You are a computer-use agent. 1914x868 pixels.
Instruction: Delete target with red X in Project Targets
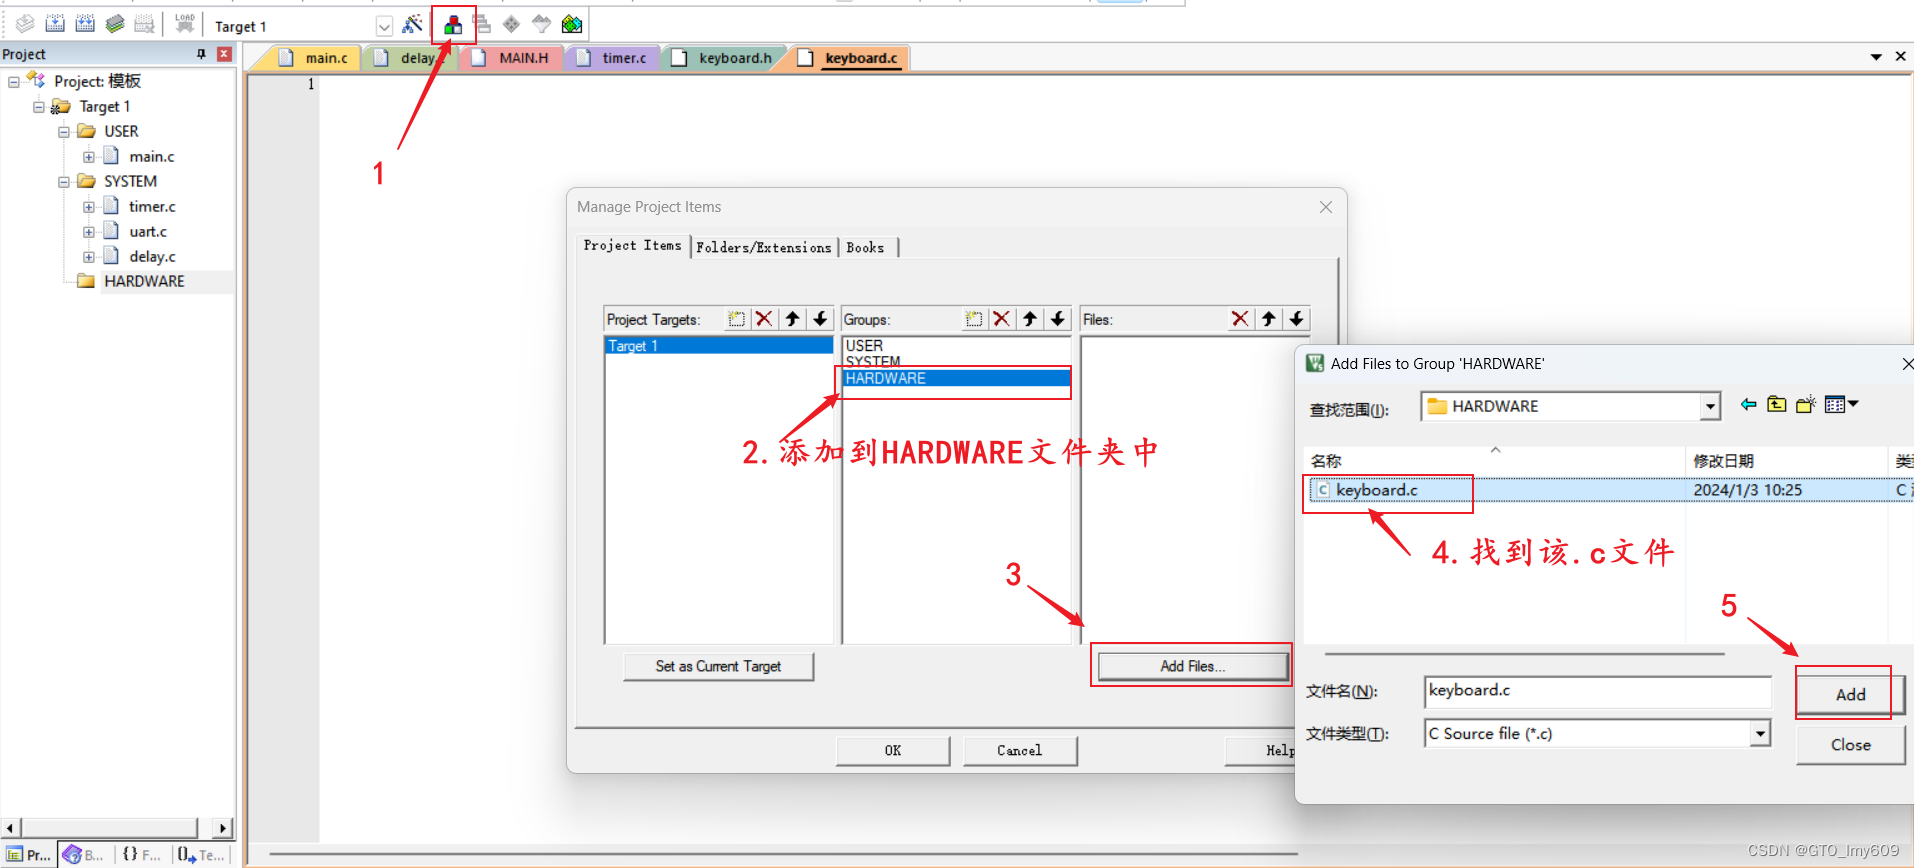[764, 319]
